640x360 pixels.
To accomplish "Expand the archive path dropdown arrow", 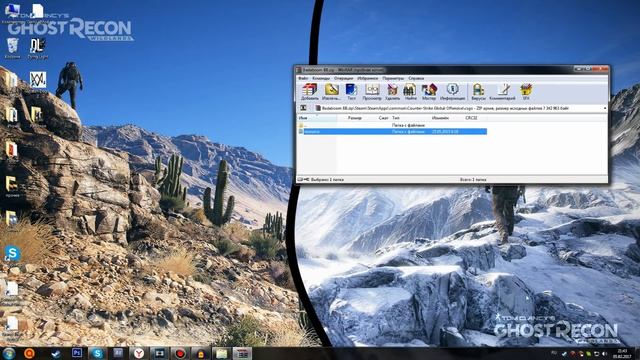I will (x=605, y=108).
